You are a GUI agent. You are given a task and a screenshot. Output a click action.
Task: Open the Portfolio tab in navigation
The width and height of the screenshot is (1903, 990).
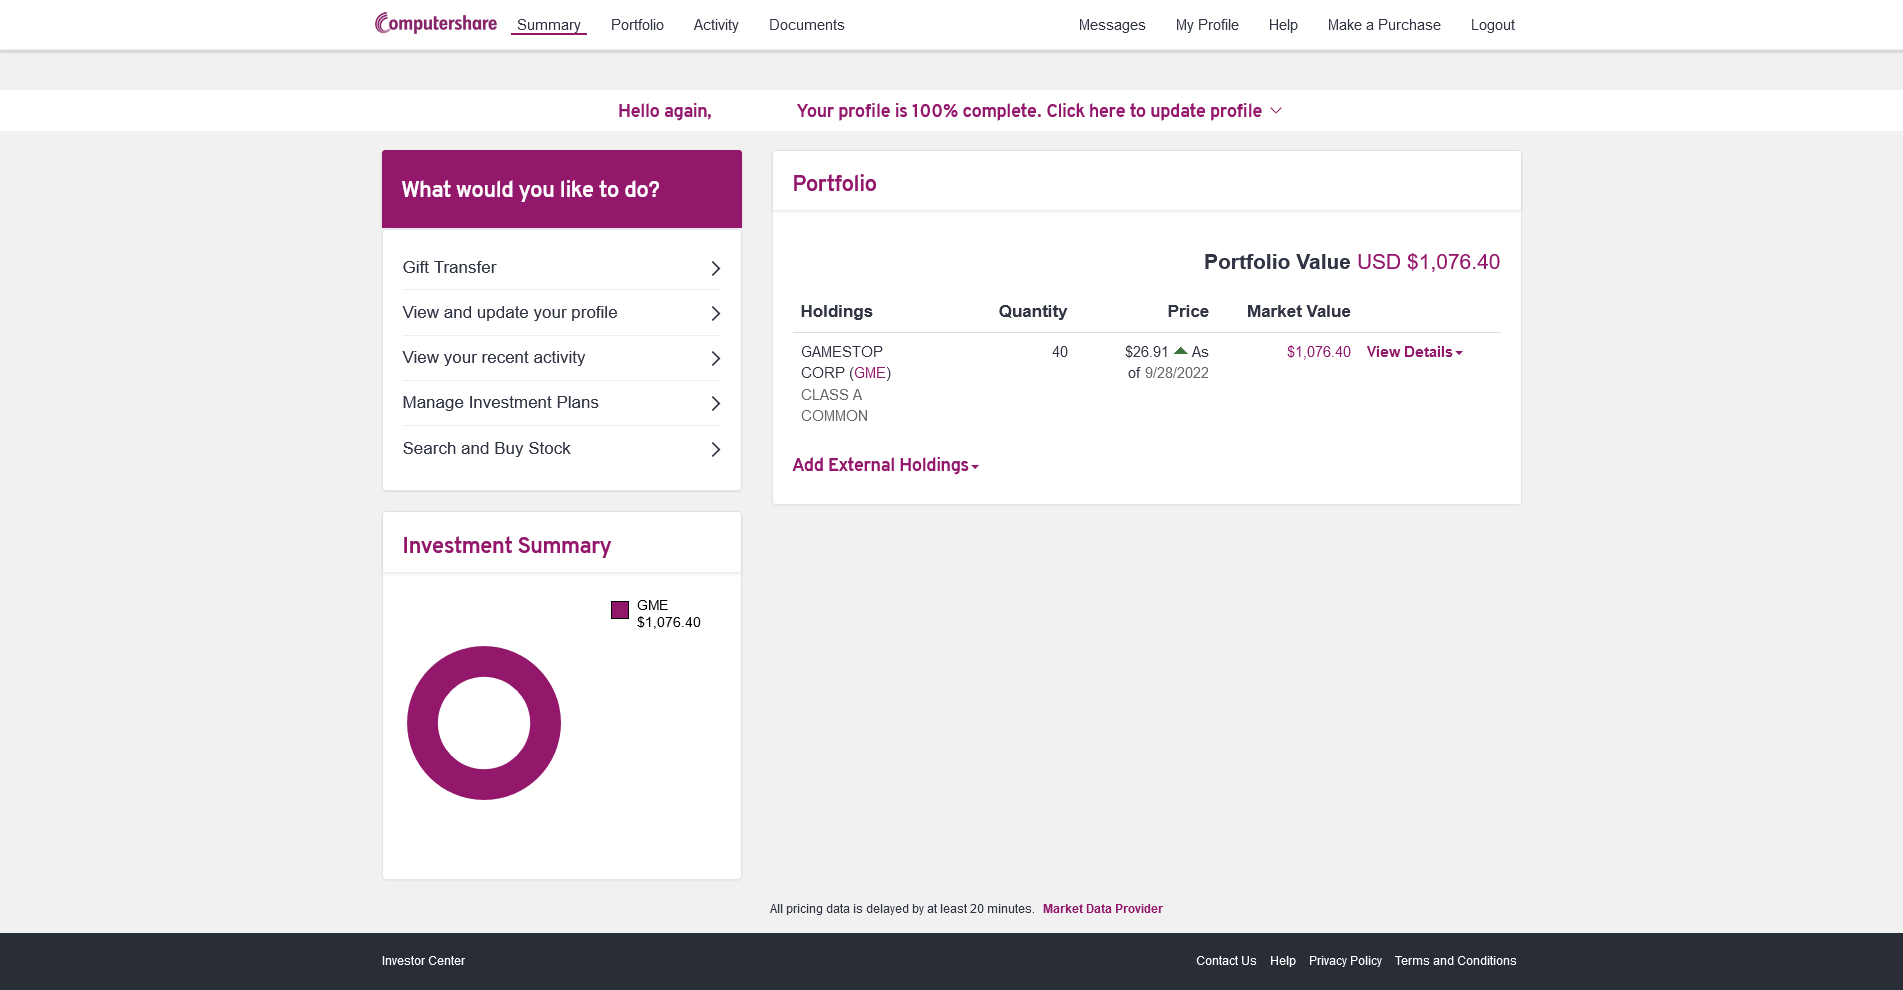tap(637, 25)
